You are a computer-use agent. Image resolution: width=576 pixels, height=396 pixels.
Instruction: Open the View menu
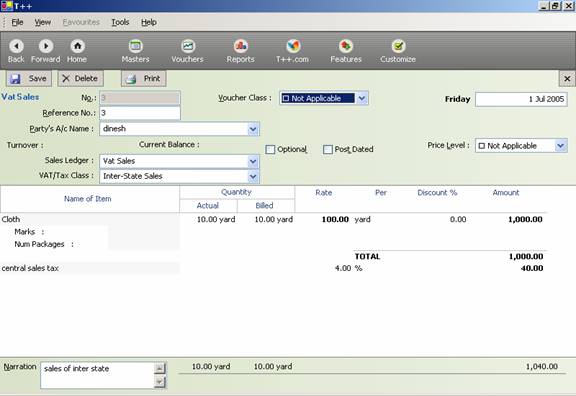tap(43, 22)
